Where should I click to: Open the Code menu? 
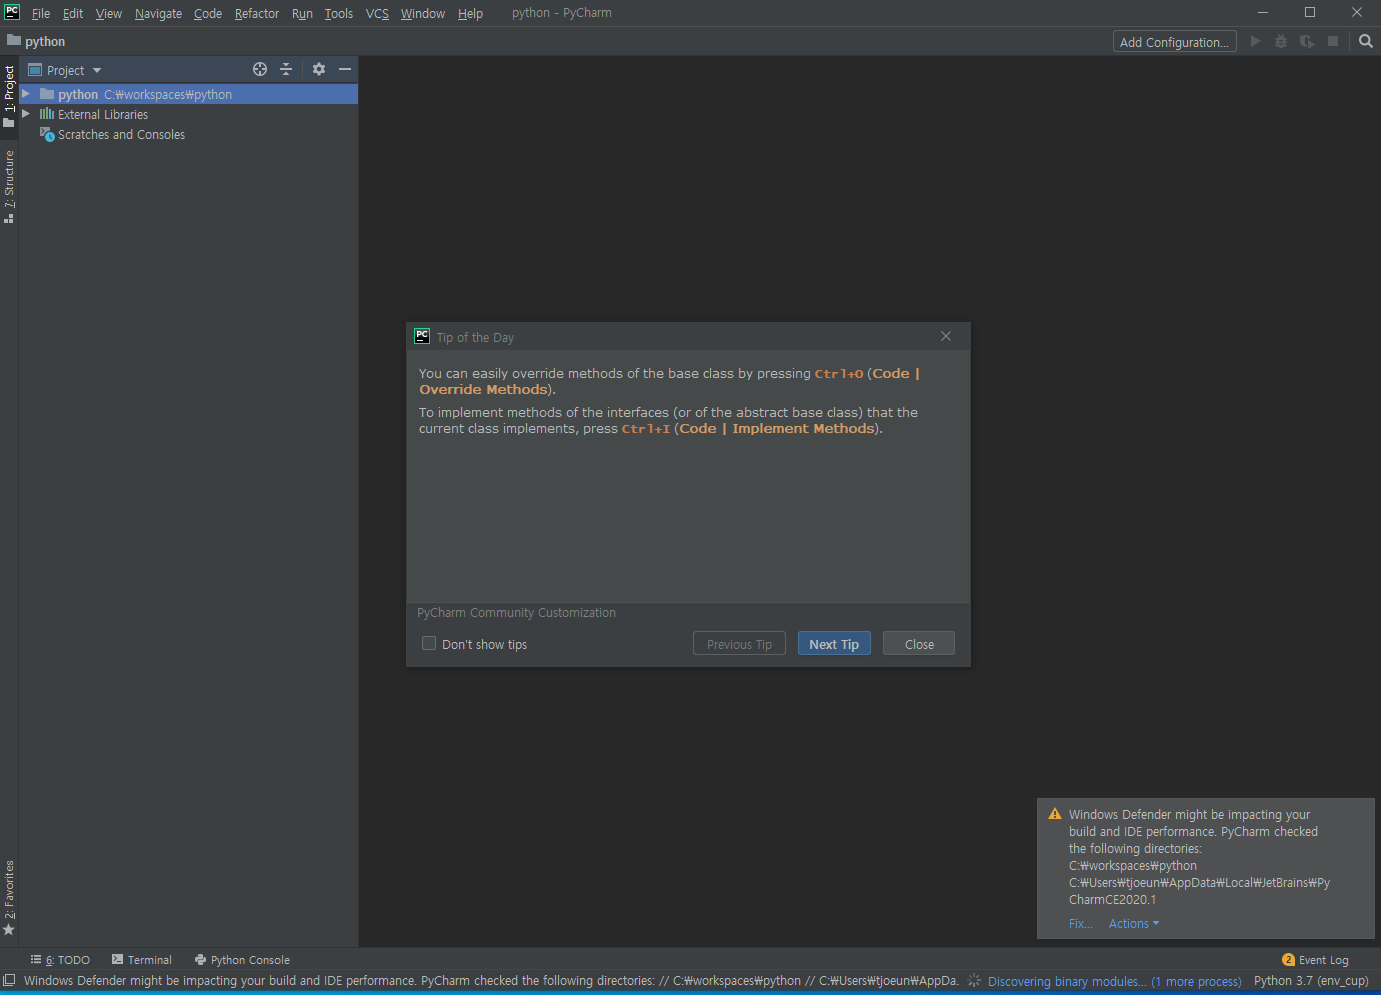[x=208, y=13]
